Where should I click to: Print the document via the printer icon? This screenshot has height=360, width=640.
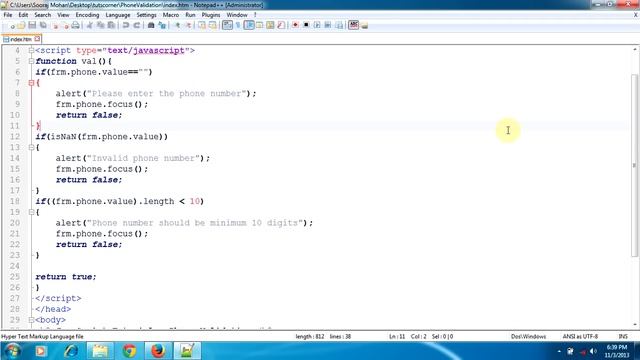click(76, 25)
